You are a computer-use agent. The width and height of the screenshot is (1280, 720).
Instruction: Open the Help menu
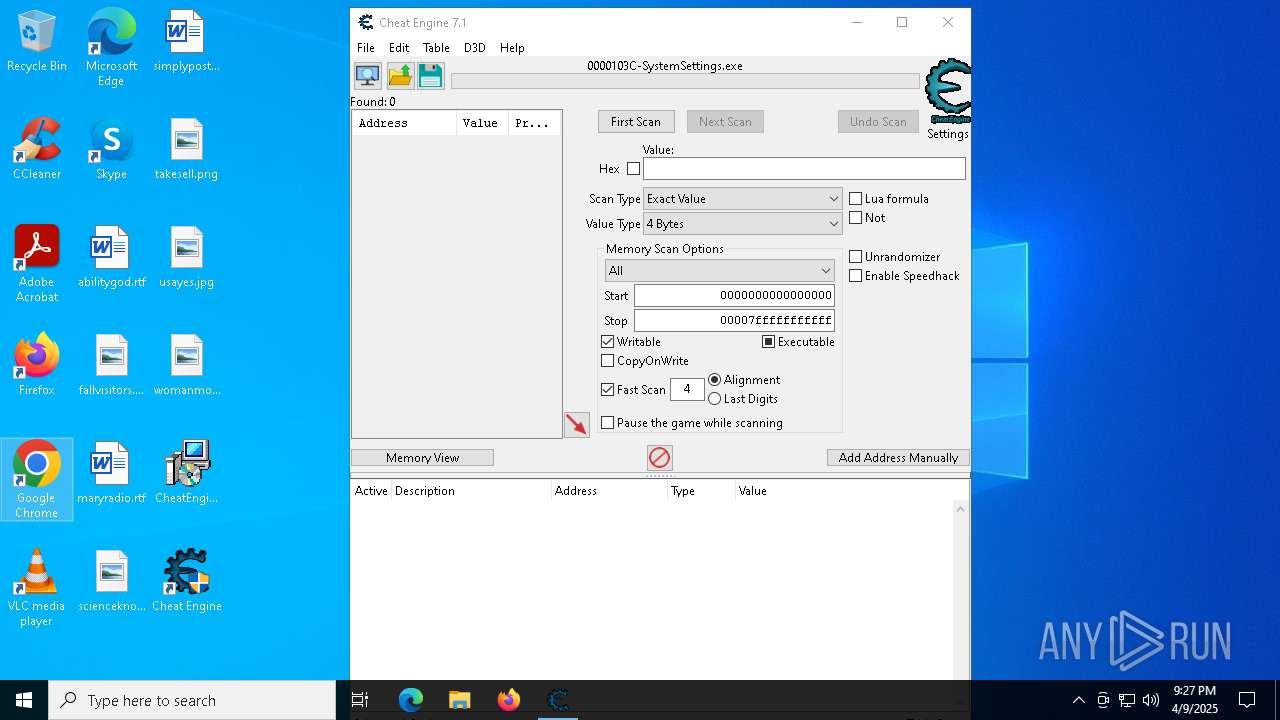pos(512,48)
